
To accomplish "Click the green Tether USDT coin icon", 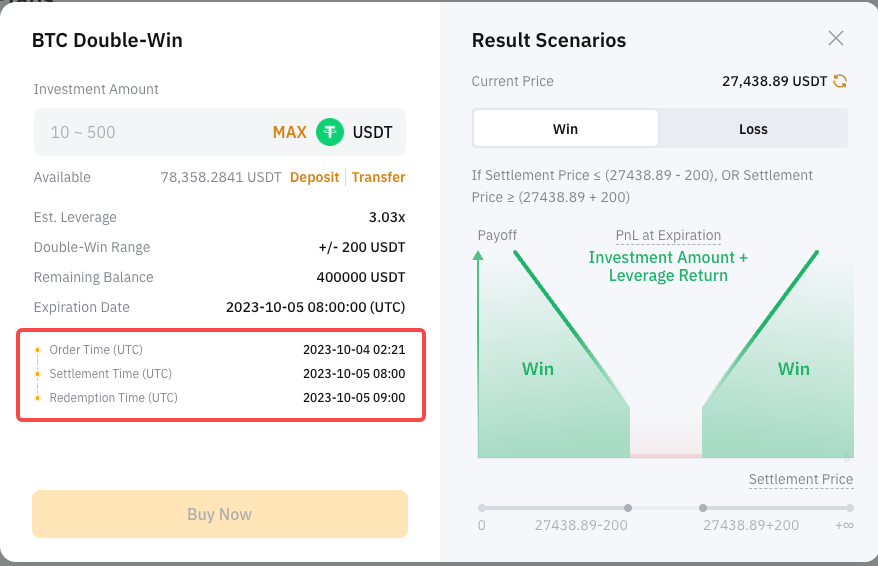I will [330, 132].
